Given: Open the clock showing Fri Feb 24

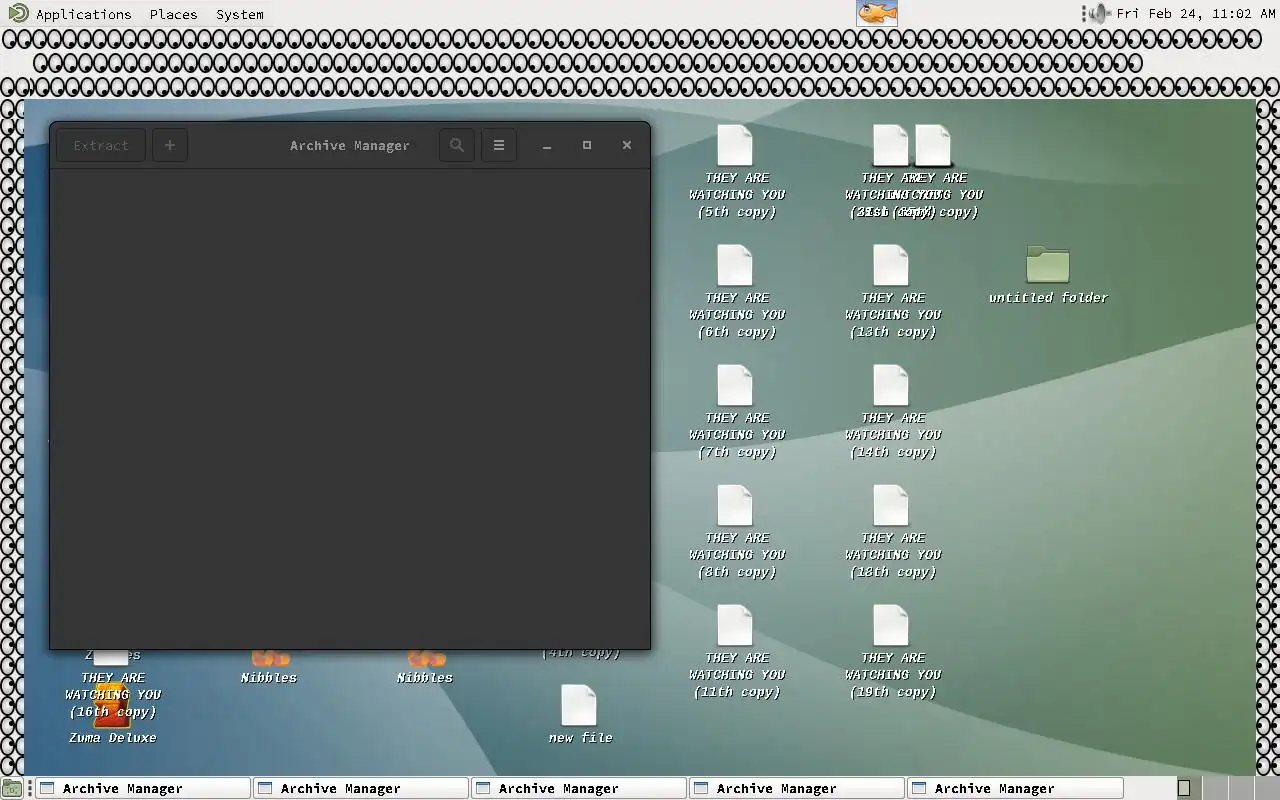Looking at the screenshot, I should coord(1195,14).
